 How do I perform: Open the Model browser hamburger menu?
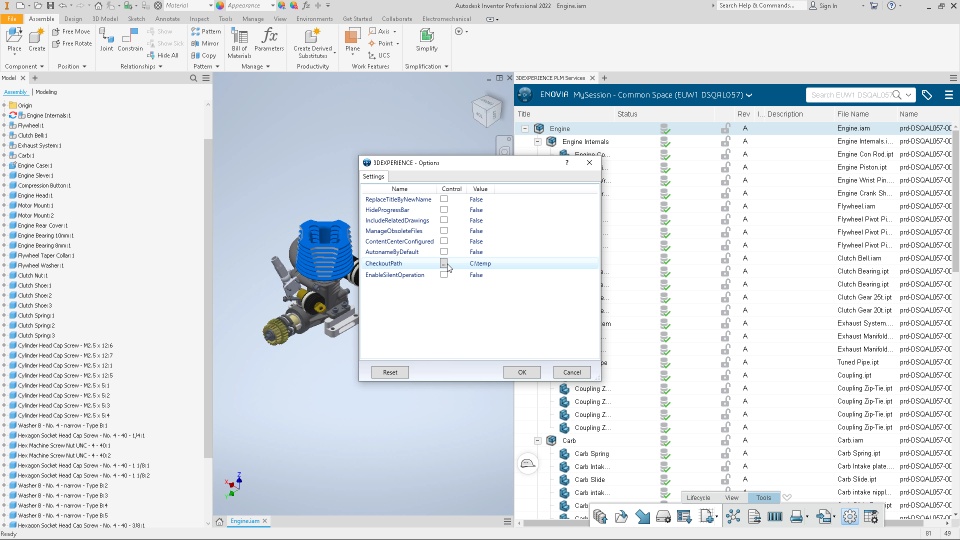coord(206,78)
